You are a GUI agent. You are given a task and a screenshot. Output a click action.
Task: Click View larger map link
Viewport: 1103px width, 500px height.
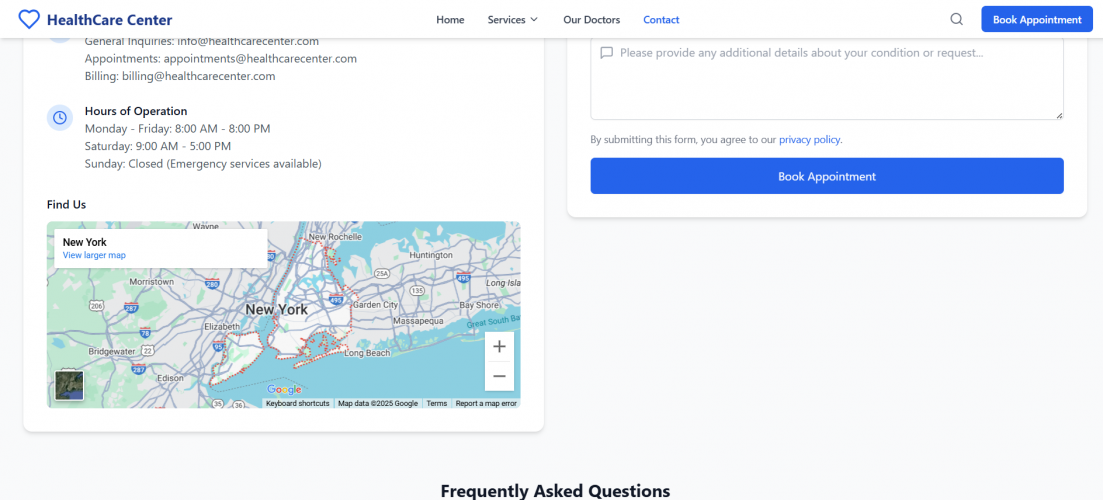click(x=94, y=256)
